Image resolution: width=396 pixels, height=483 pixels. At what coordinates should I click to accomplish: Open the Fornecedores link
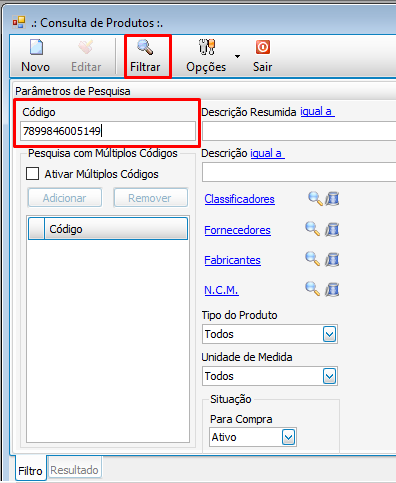point(237,230)
